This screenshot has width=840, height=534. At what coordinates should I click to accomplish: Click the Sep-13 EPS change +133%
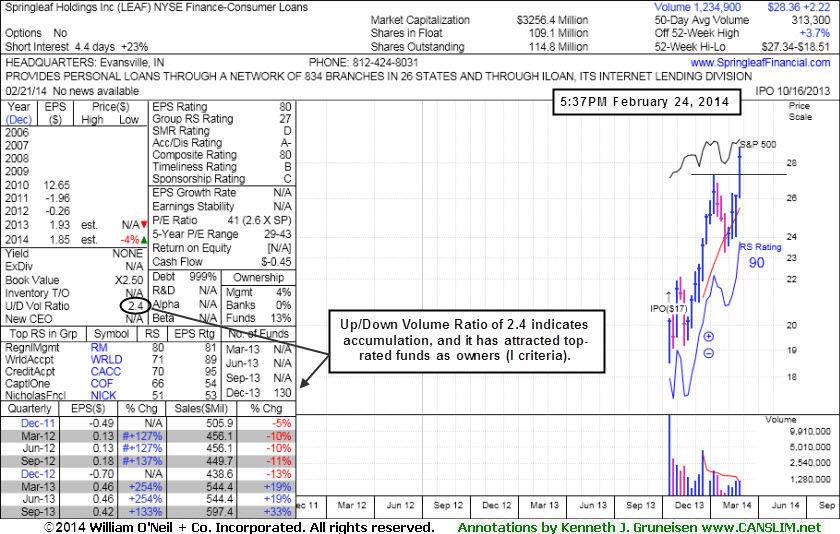[143, 512]
